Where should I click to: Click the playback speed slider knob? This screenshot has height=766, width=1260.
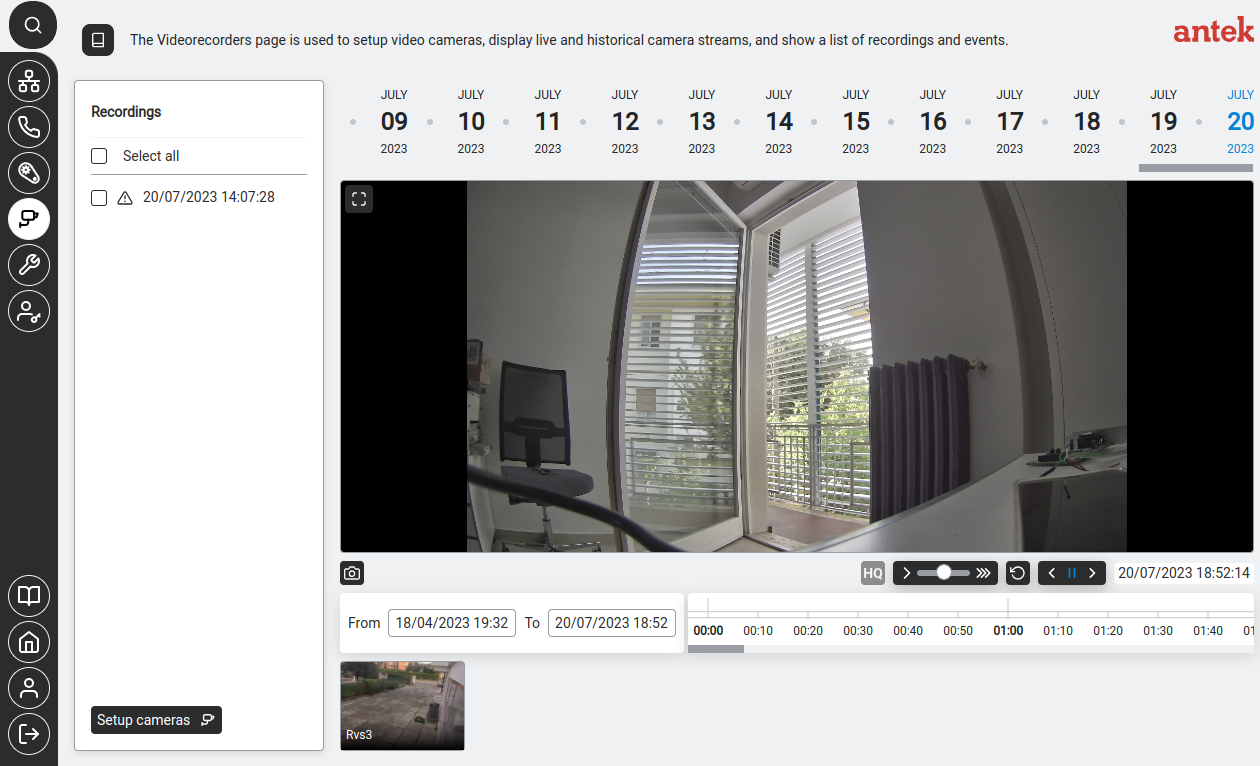point(943,573)
